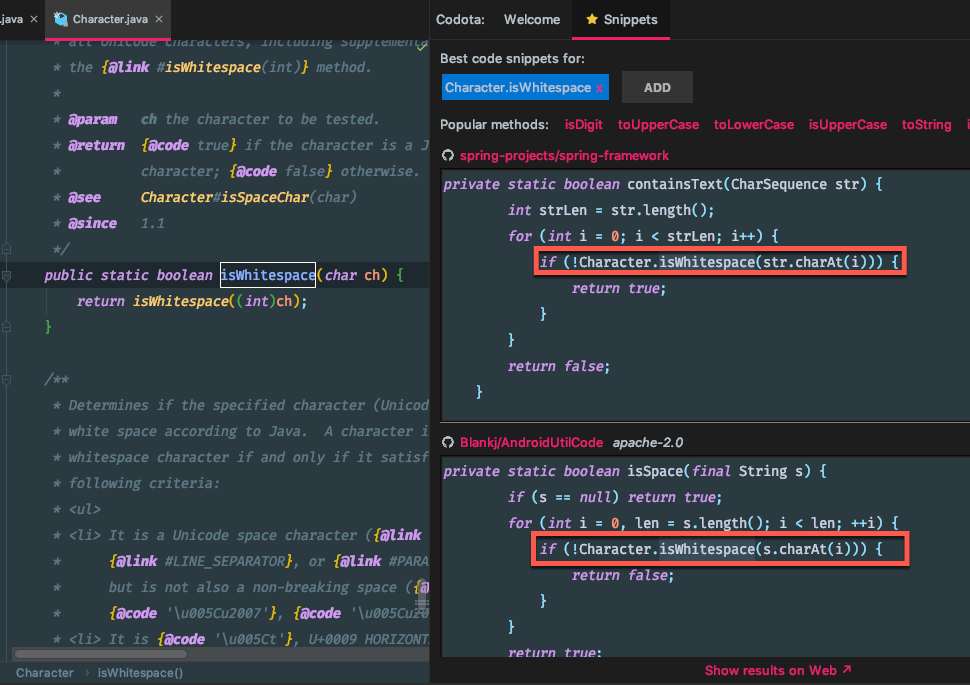
Task: Choose isDigit from popular methods
Action: coord(584,125)
